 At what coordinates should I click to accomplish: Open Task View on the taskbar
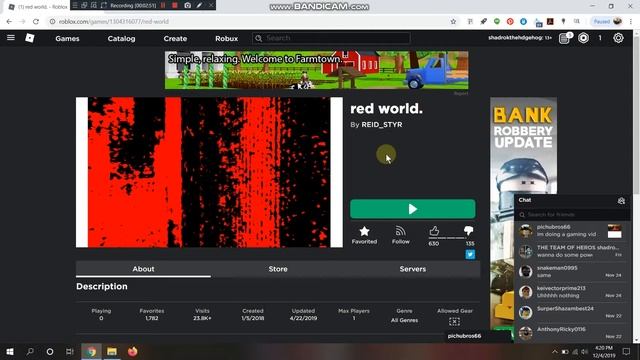tap(70, 351)
